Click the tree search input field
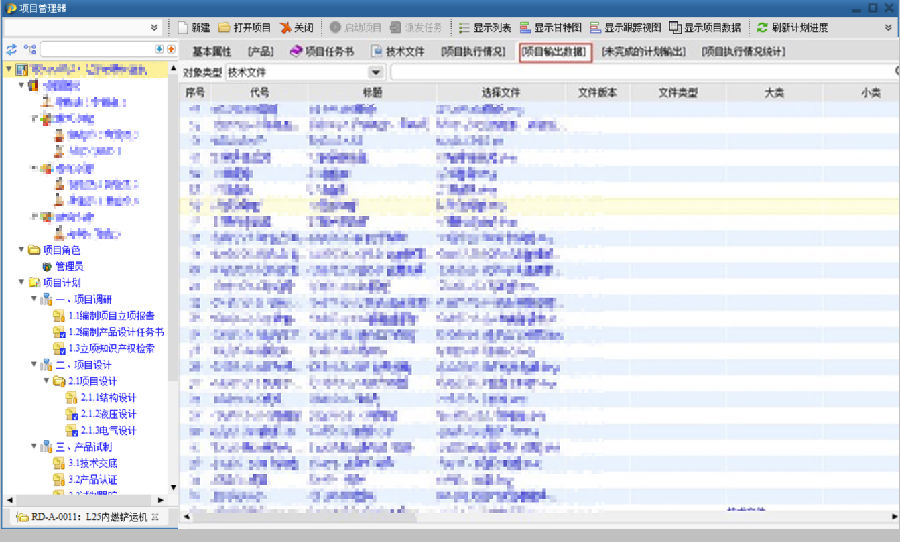 point(98,50)
